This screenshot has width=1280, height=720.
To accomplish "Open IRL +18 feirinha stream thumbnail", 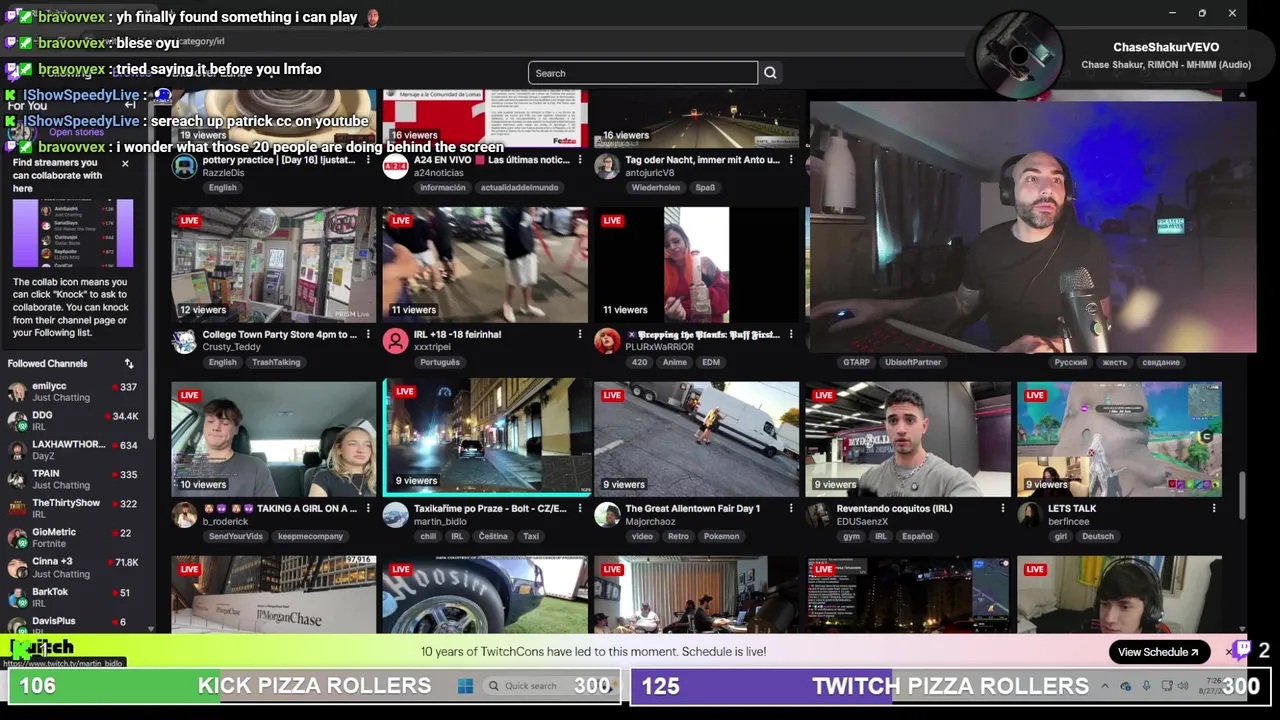I will tap(485, 265).
